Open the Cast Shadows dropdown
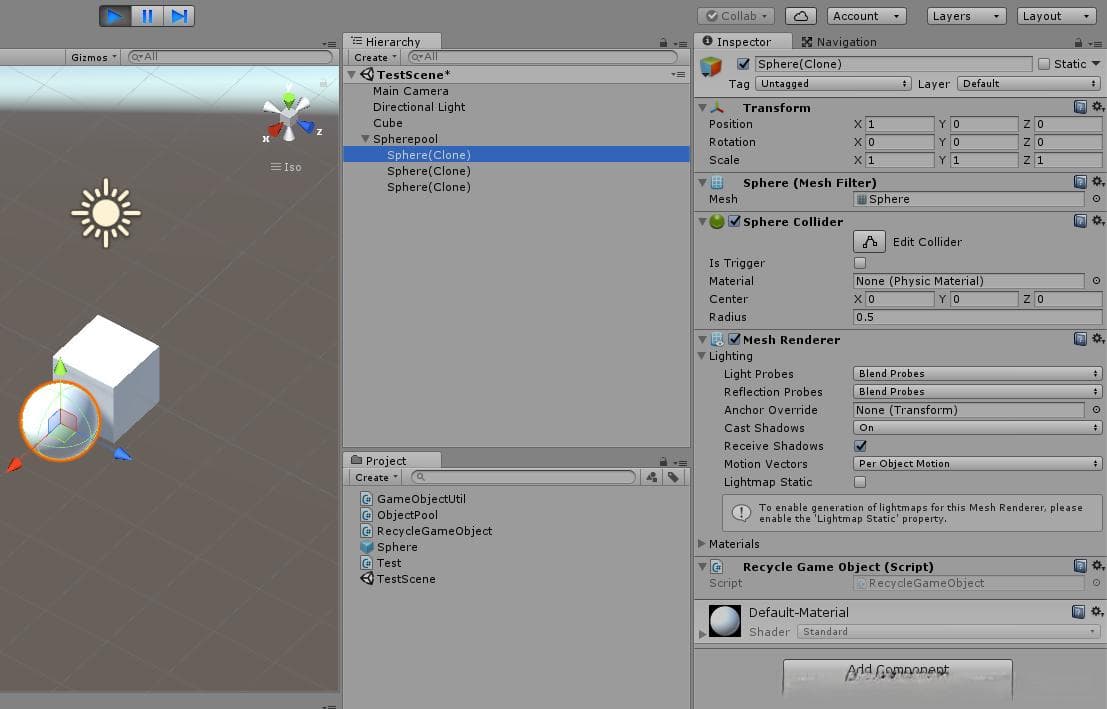 pos(977,428)
